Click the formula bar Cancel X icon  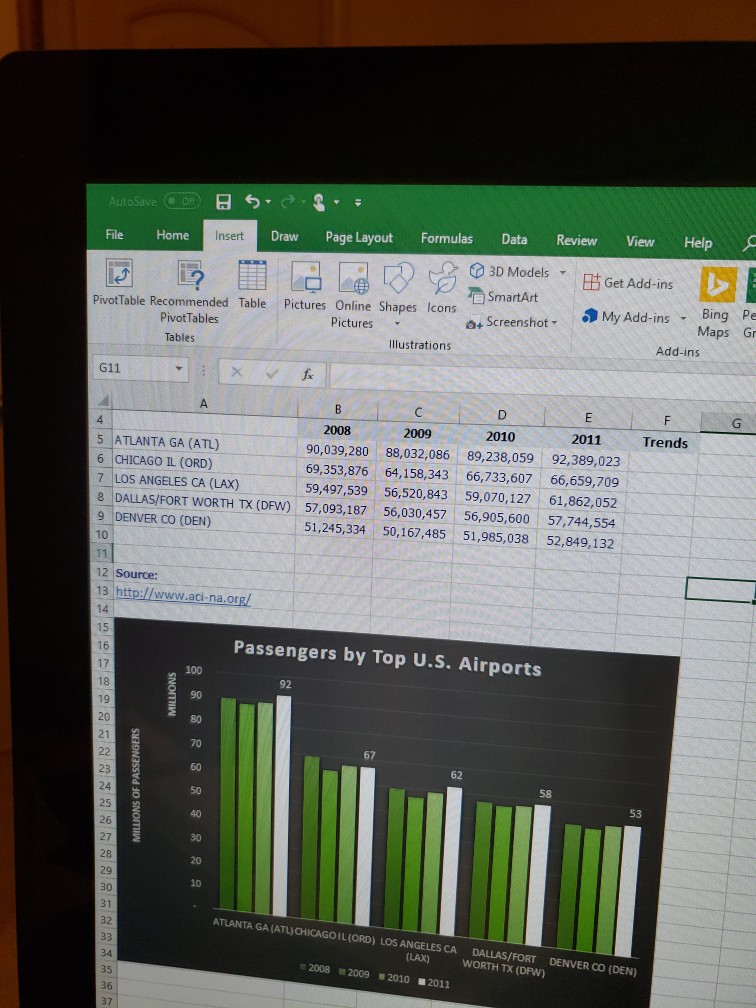tap(237, 372)
